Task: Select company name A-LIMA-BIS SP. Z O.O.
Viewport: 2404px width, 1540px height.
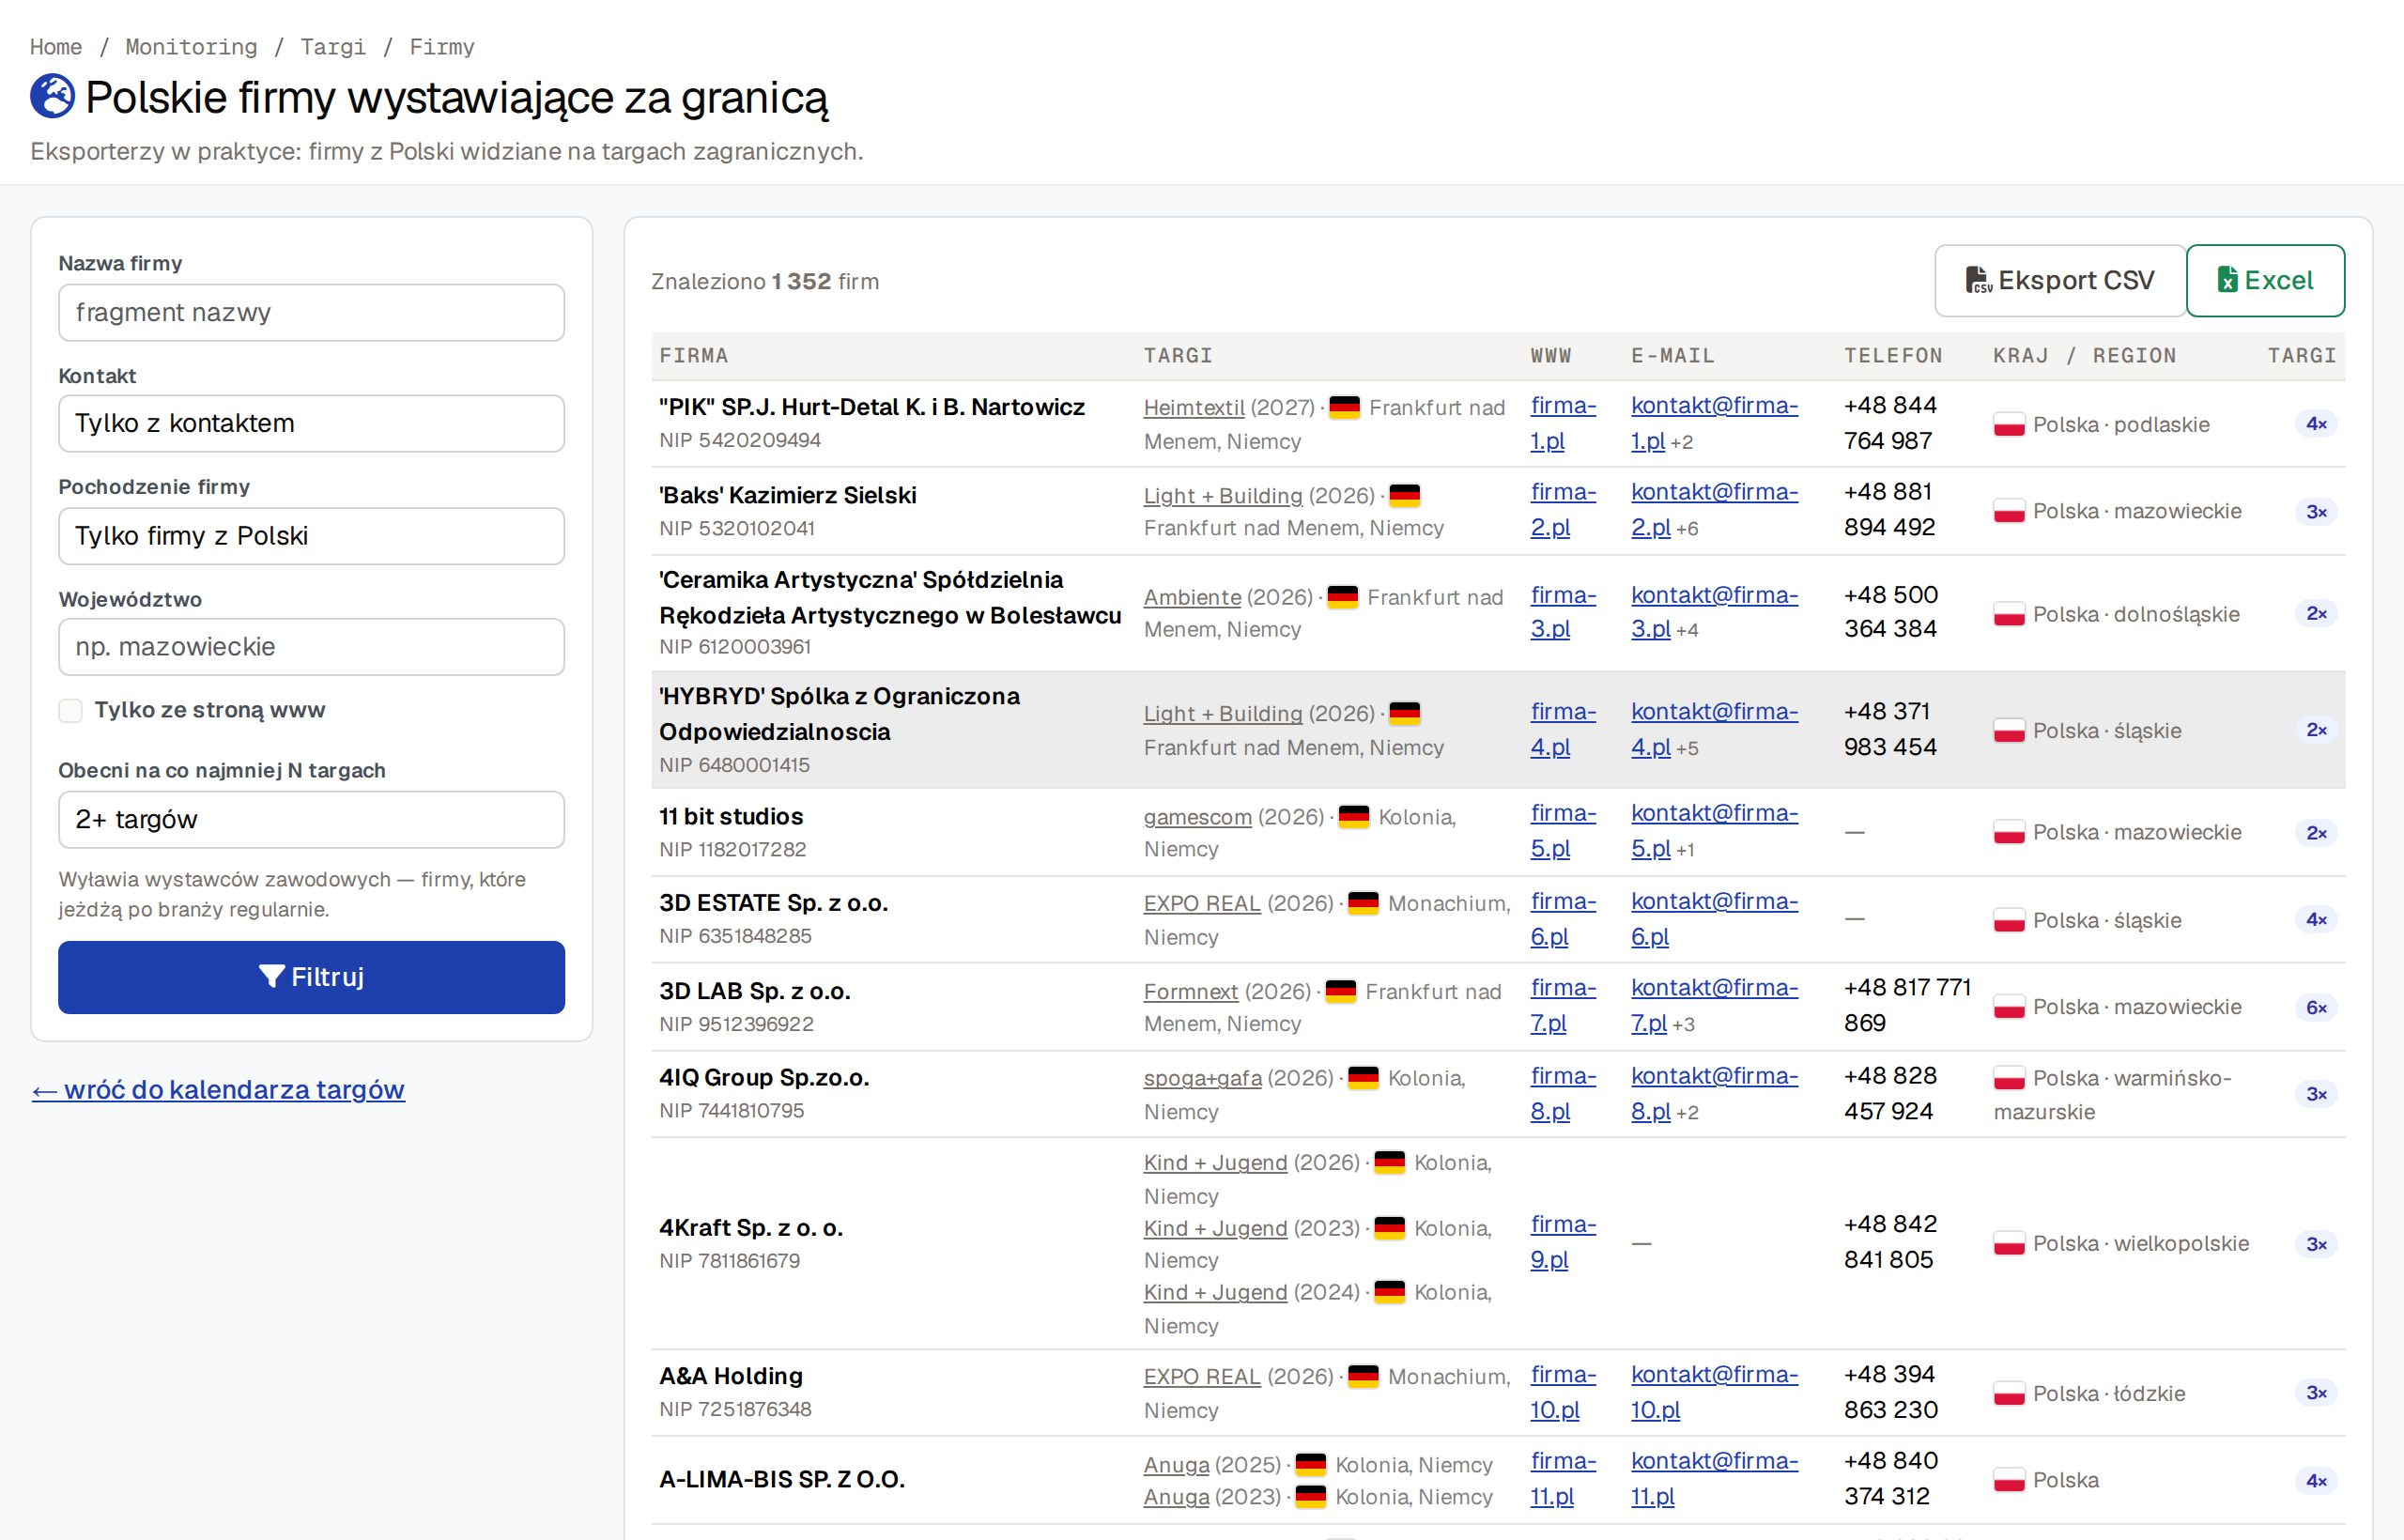Action: [782, 1480]
